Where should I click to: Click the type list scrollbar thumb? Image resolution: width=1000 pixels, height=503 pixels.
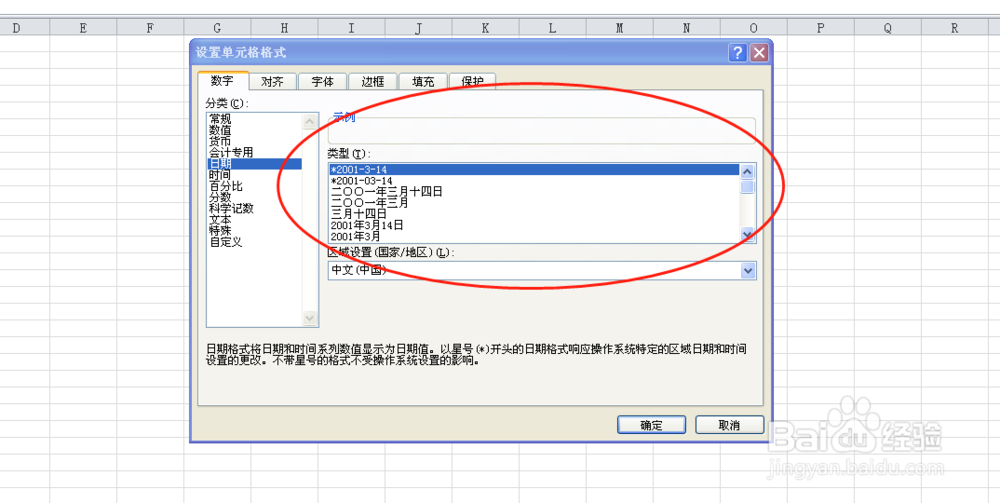[x=747, y=186]
